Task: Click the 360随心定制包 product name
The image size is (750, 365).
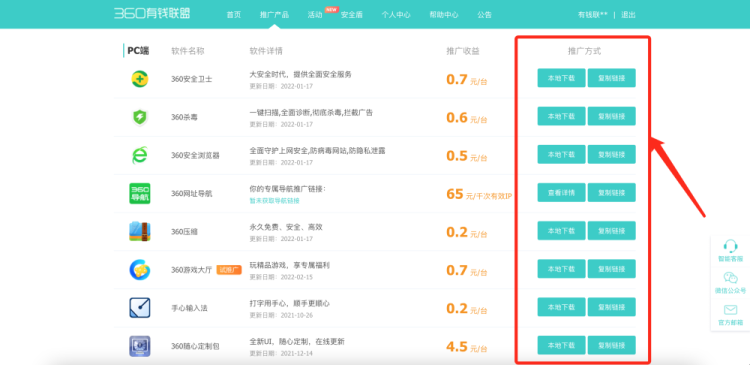Action: [195, 346]
